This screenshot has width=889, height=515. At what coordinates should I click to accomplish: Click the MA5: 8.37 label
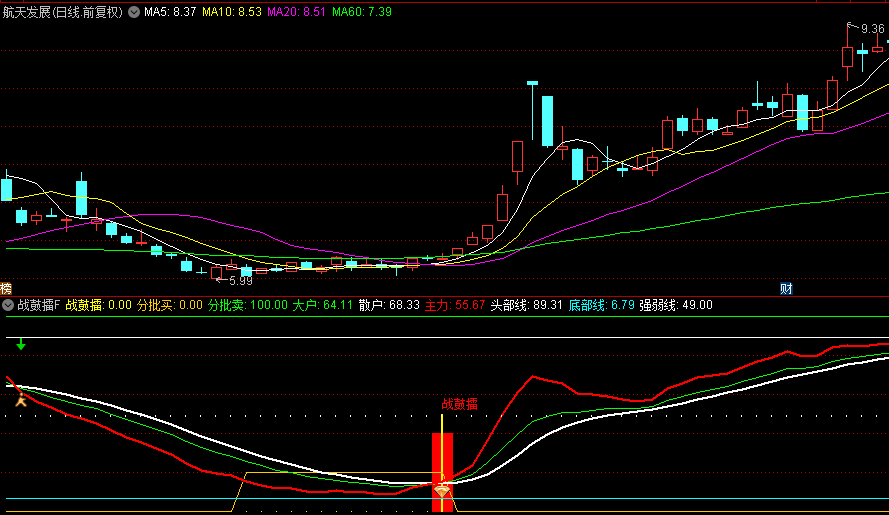170,12
